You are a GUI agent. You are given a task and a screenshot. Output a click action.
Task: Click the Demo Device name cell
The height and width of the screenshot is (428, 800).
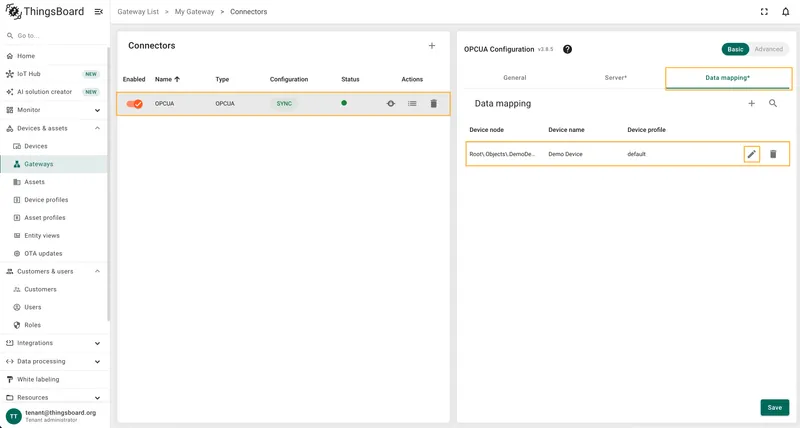coord(565,154)
